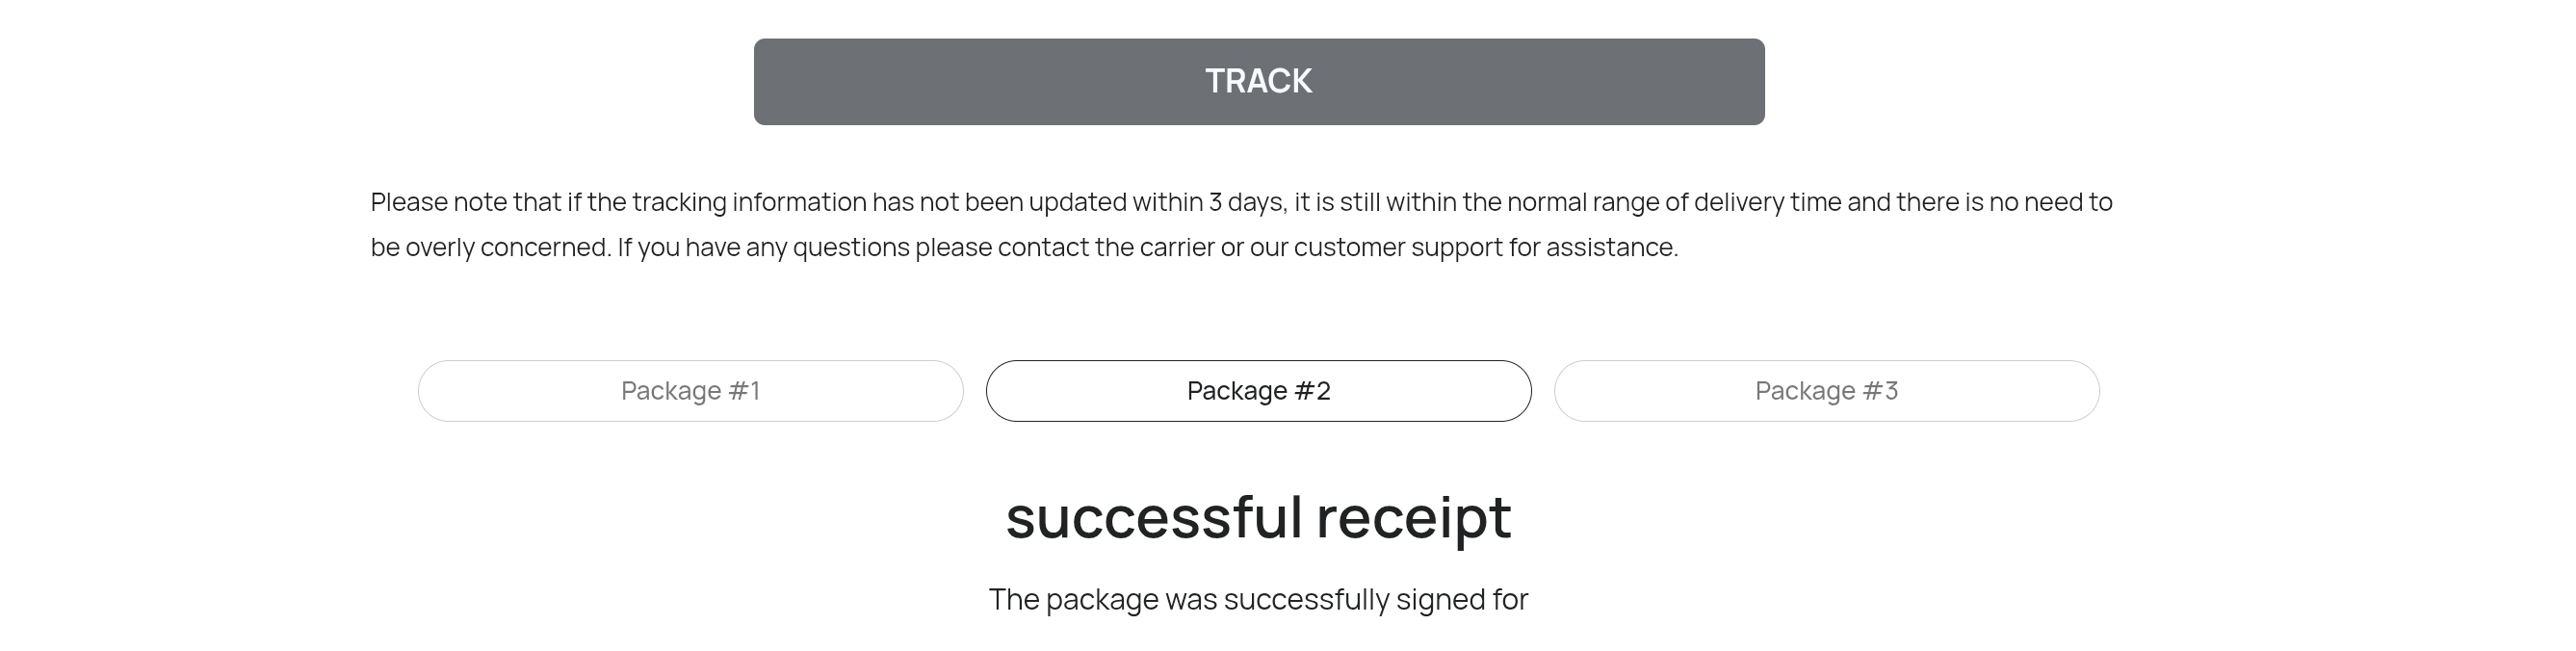
Task: Click 'normal range' phrase in the notice
Action: point(1583,202)
